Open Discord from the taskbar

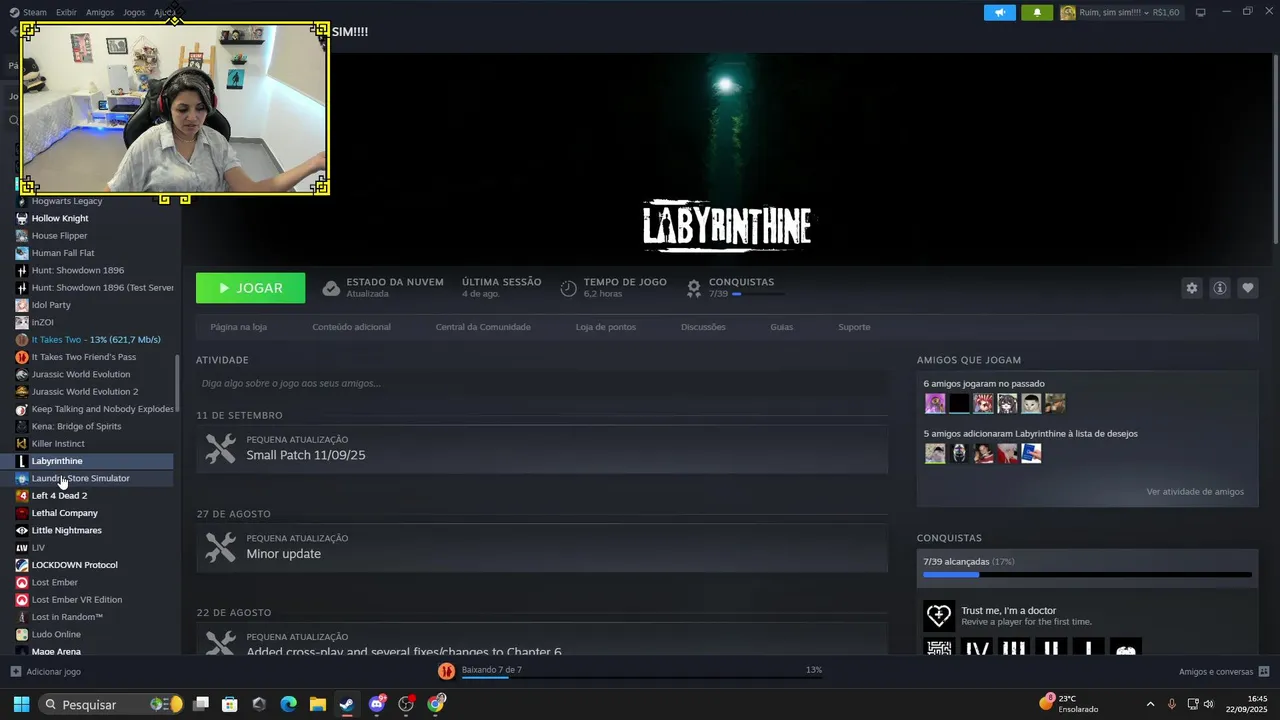click(x=377, y=704)
